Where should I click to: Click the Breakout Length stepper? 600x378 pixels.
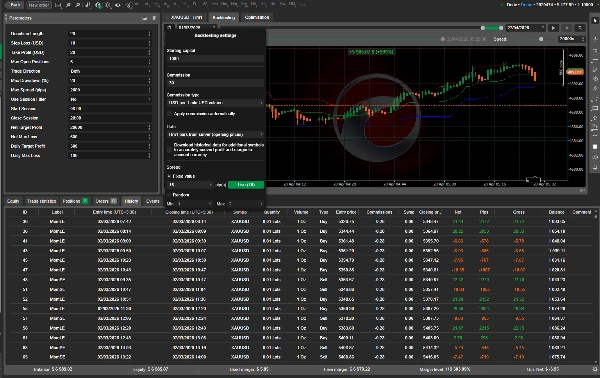[149, 34]
